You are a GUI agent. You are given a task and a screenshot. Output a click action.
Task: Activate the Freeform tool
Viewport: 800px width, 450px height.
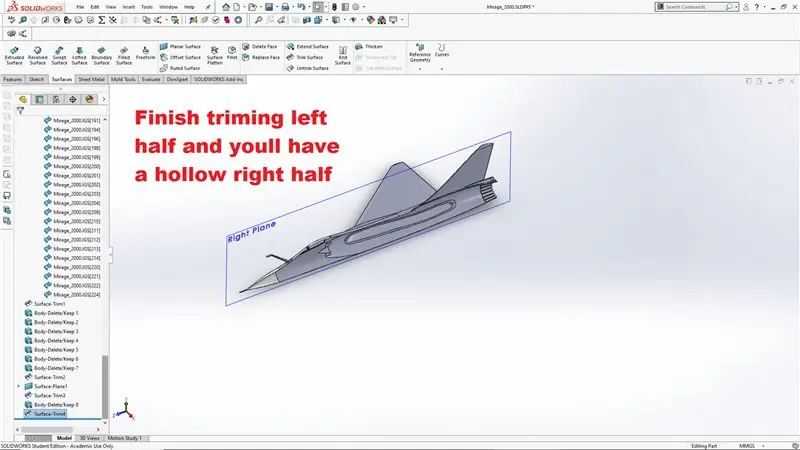click(145, 53)
